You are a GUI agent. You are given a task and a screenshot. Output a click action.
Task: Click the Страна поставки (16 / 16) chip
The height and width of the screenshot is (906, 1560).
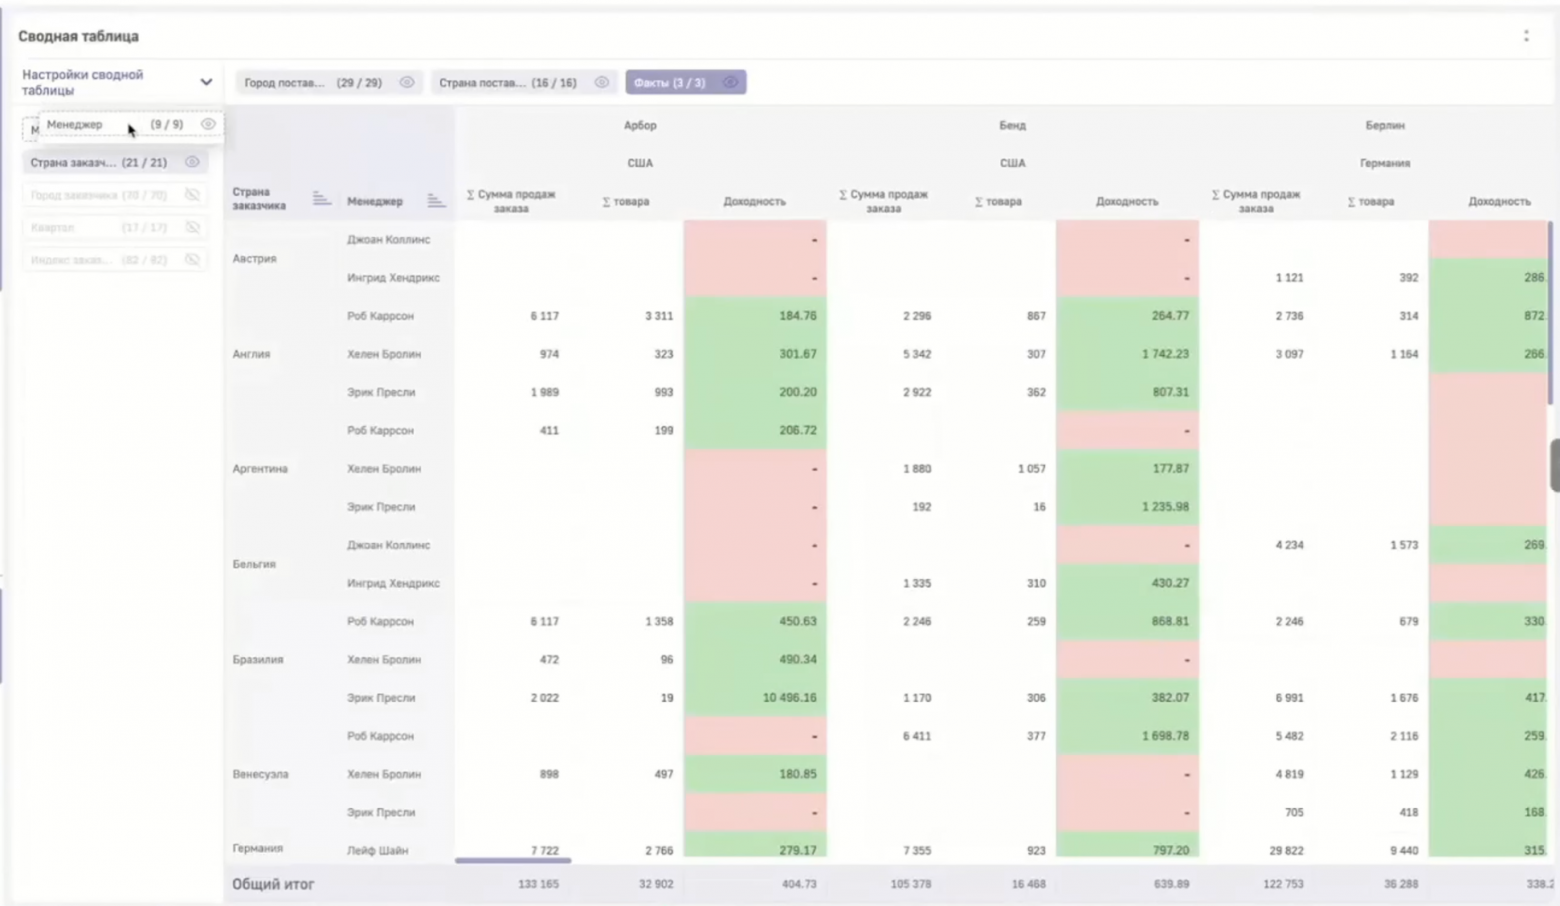tap(507, 83)
